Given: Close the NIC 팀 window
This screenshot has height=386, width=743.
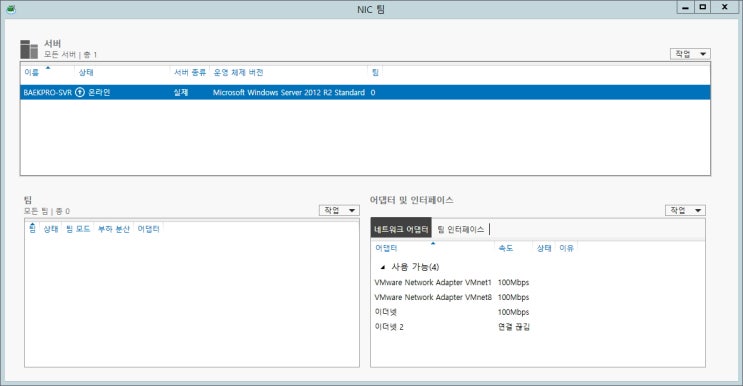Looking at the screenshot, I should (725, 7).
